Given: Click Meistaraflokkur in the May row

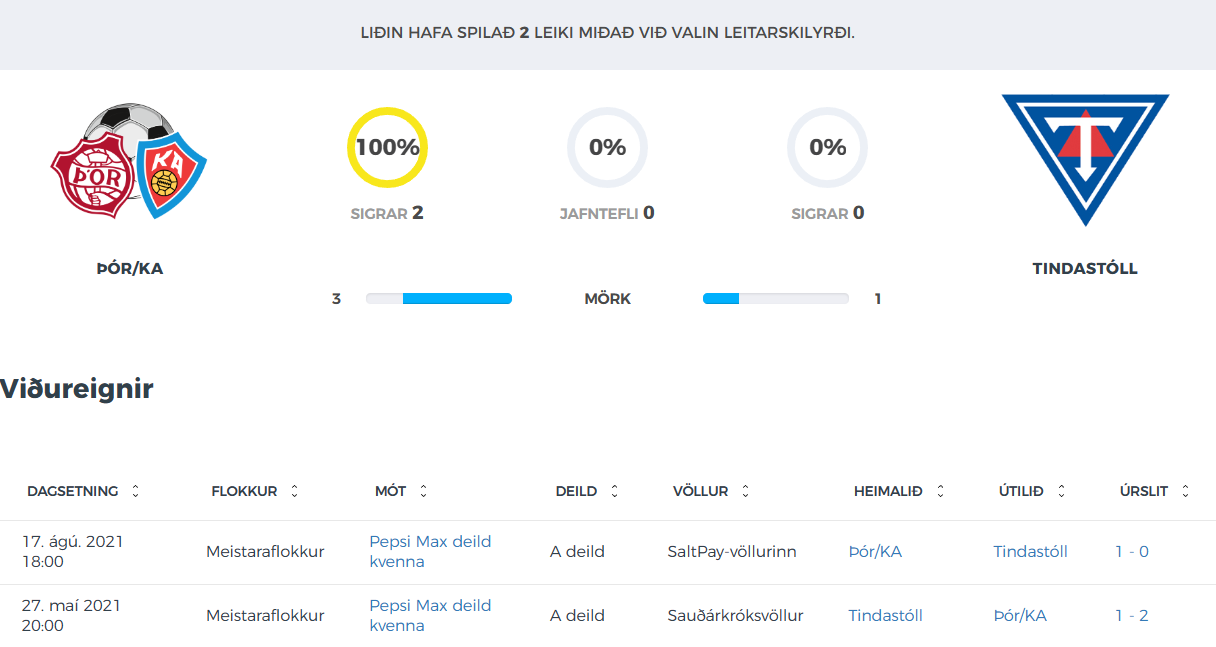Looking at the screenshot, I should 265,615.
